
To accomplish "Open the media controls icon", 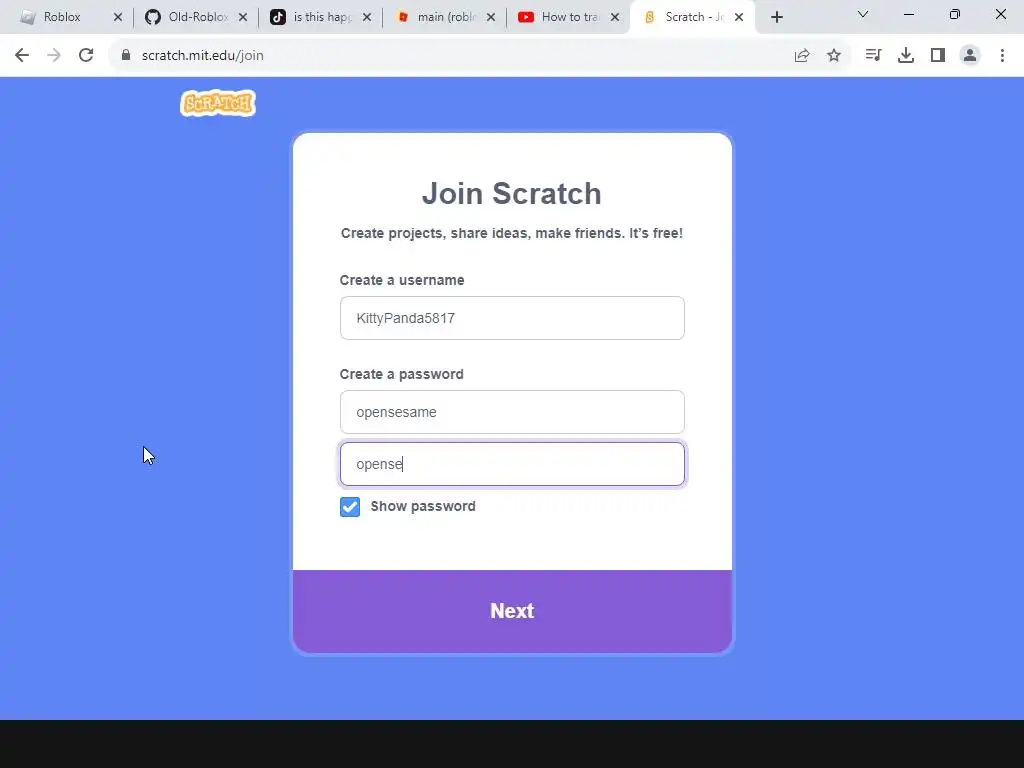I will point(873,56).
